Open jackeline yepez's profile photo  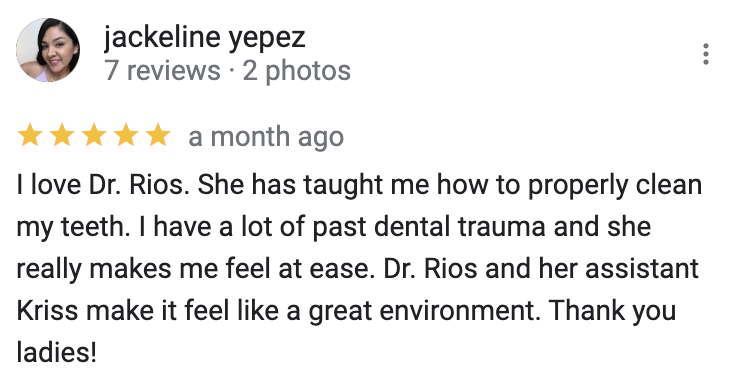pyautogui.click(x=48, y=50)
